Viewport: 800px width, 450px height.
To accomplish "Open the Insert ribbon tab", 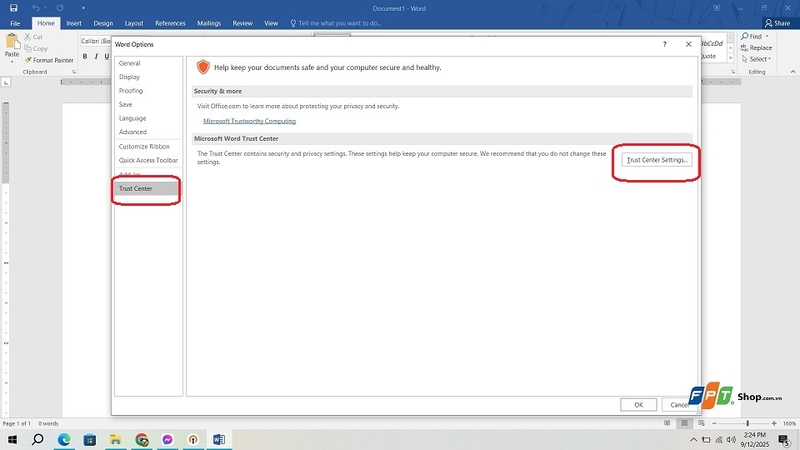I will [x=74, y=23].
